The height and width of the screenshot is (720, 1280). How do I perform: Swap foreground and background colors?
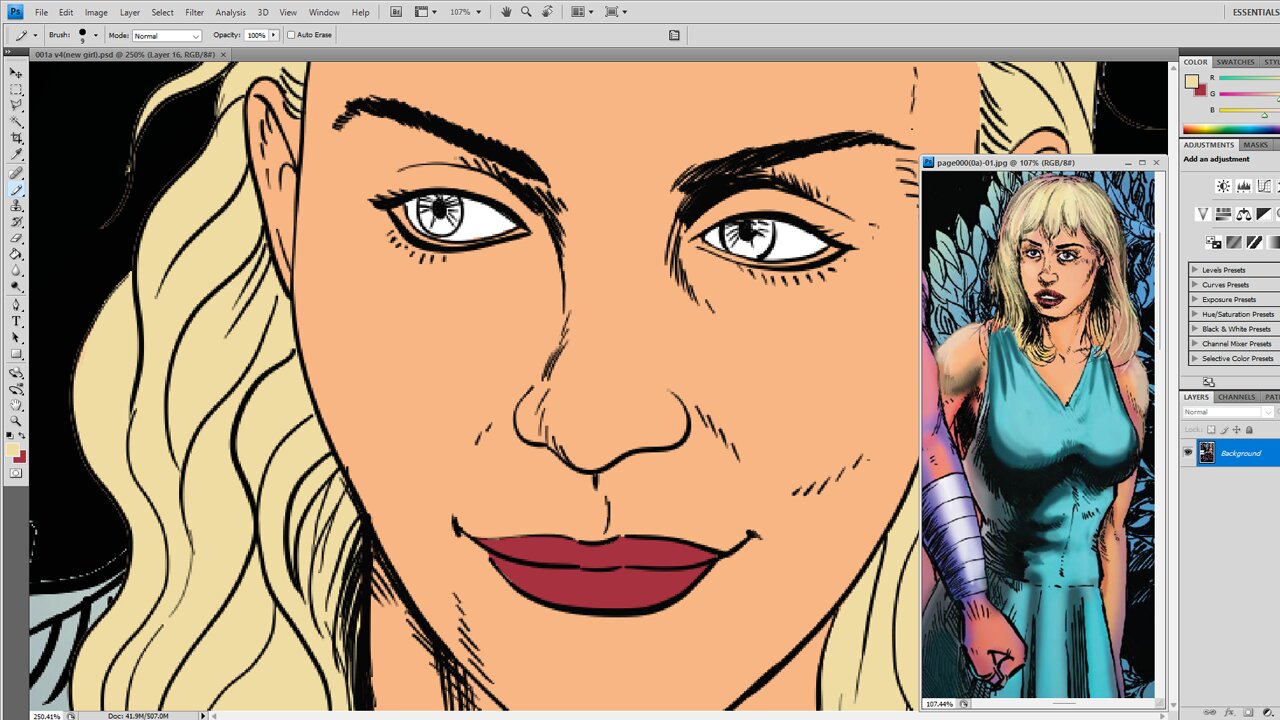click(23, 436)
